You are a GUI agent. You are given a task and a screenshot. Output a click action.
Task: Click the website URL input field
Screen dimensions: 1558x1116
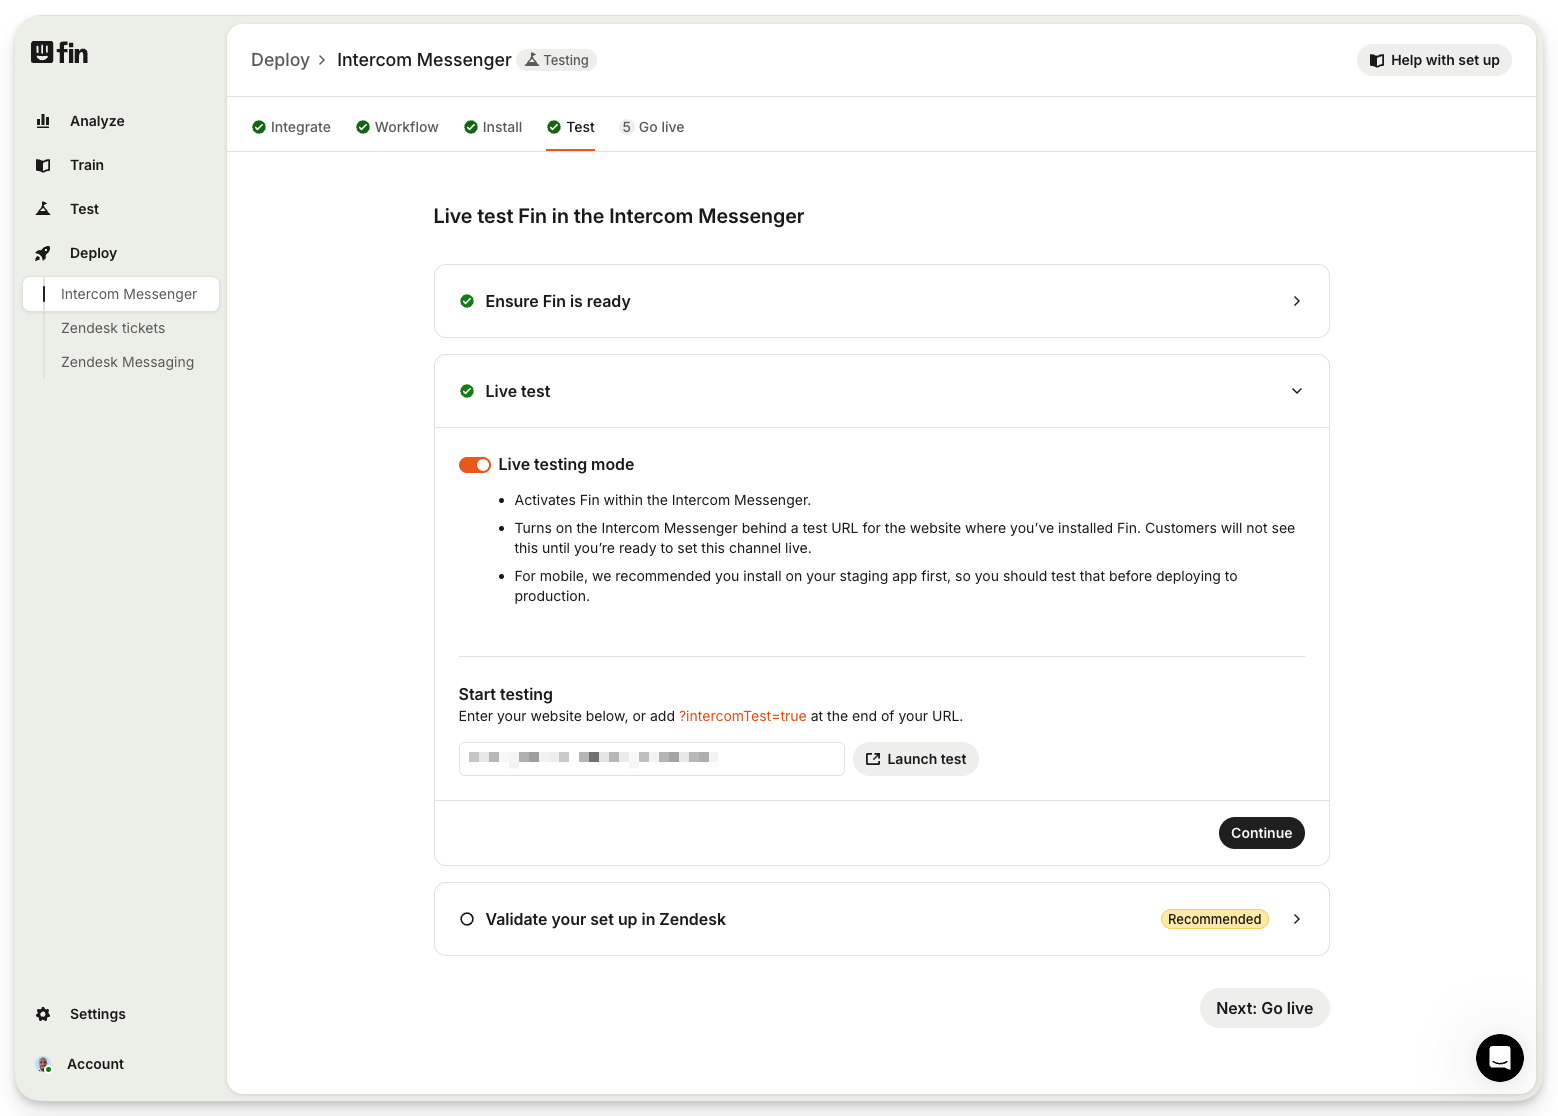tap(651, 759)
